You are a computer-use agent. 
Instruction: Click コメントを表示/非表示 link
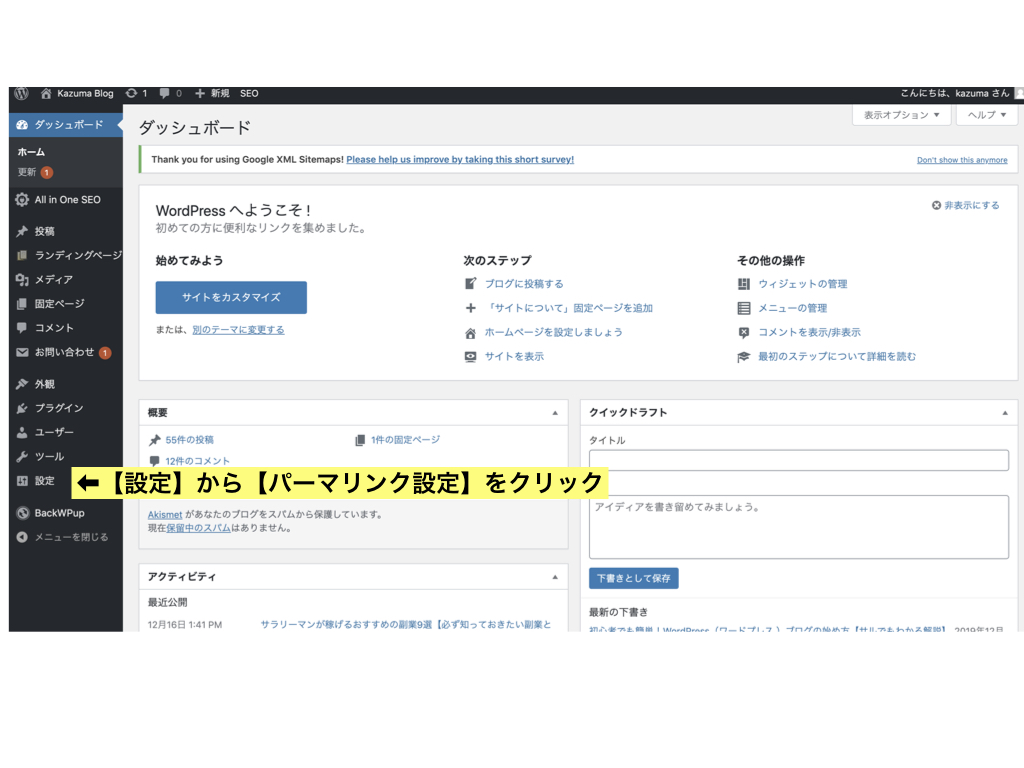point(809,332)
